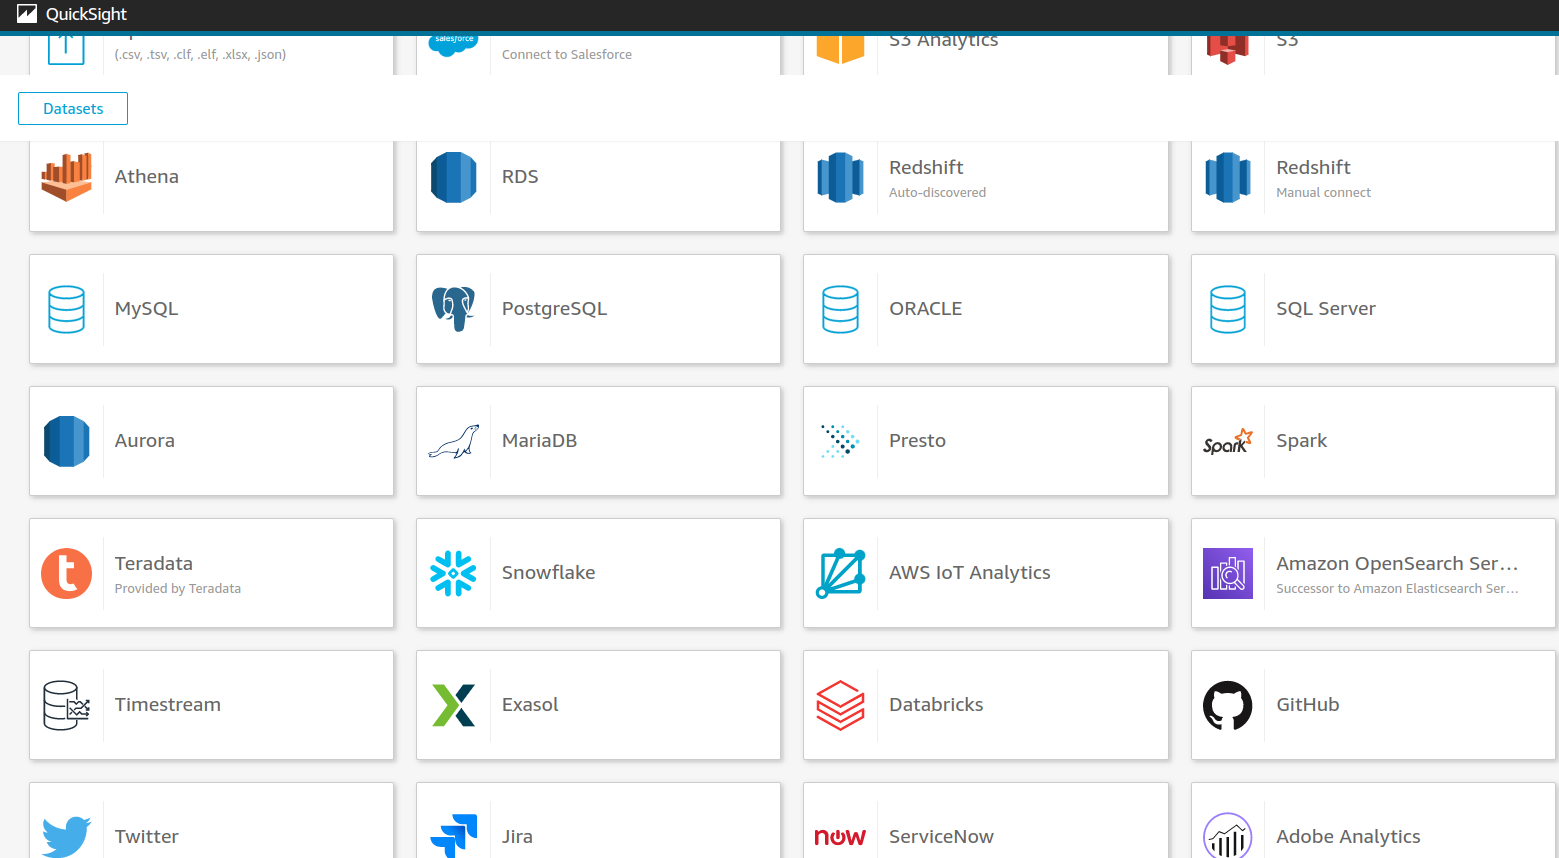The width and height of the screenshot is (1559, 858).
Task: Click the 'Twitter' card label
Action: [x=147, y=837]
